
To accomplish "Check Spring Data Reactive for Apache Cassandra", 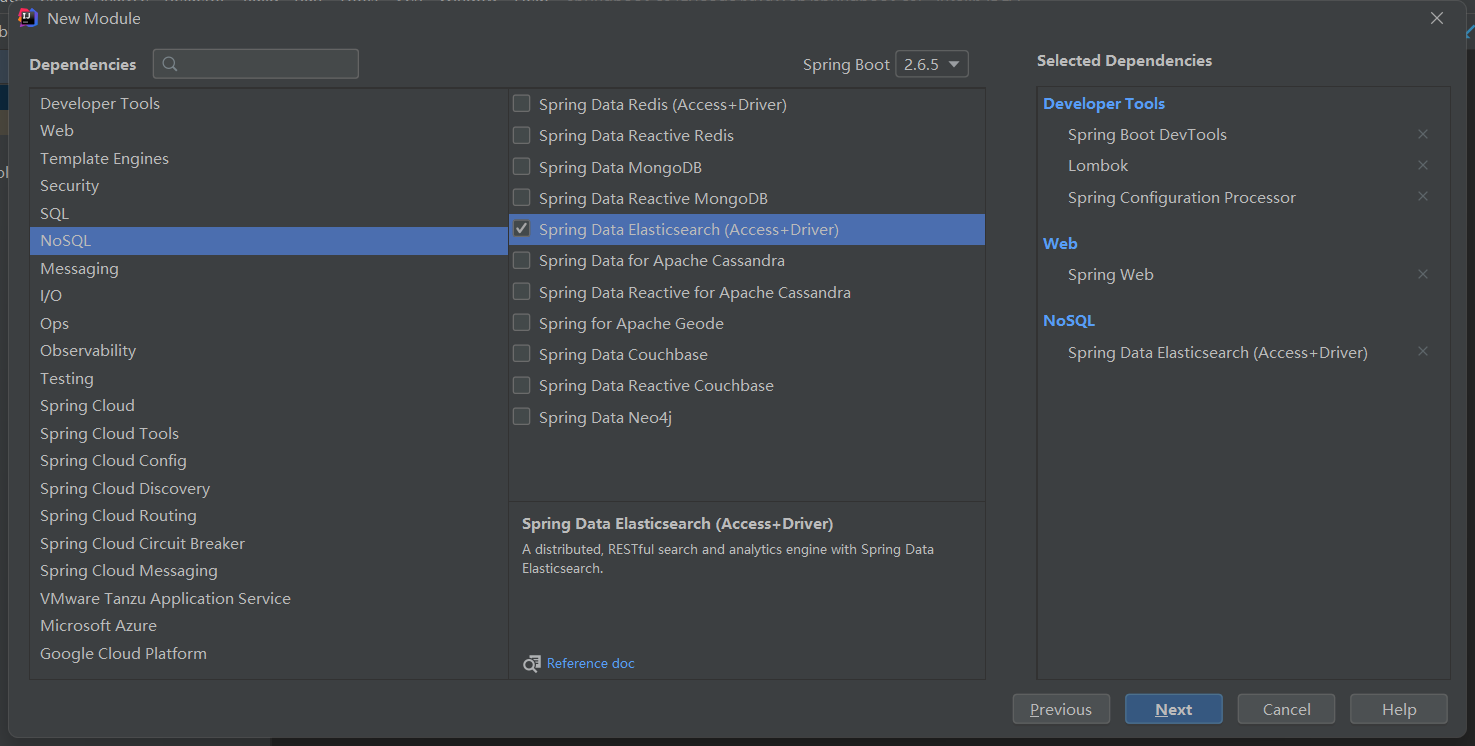I will (x=522, y=291).
